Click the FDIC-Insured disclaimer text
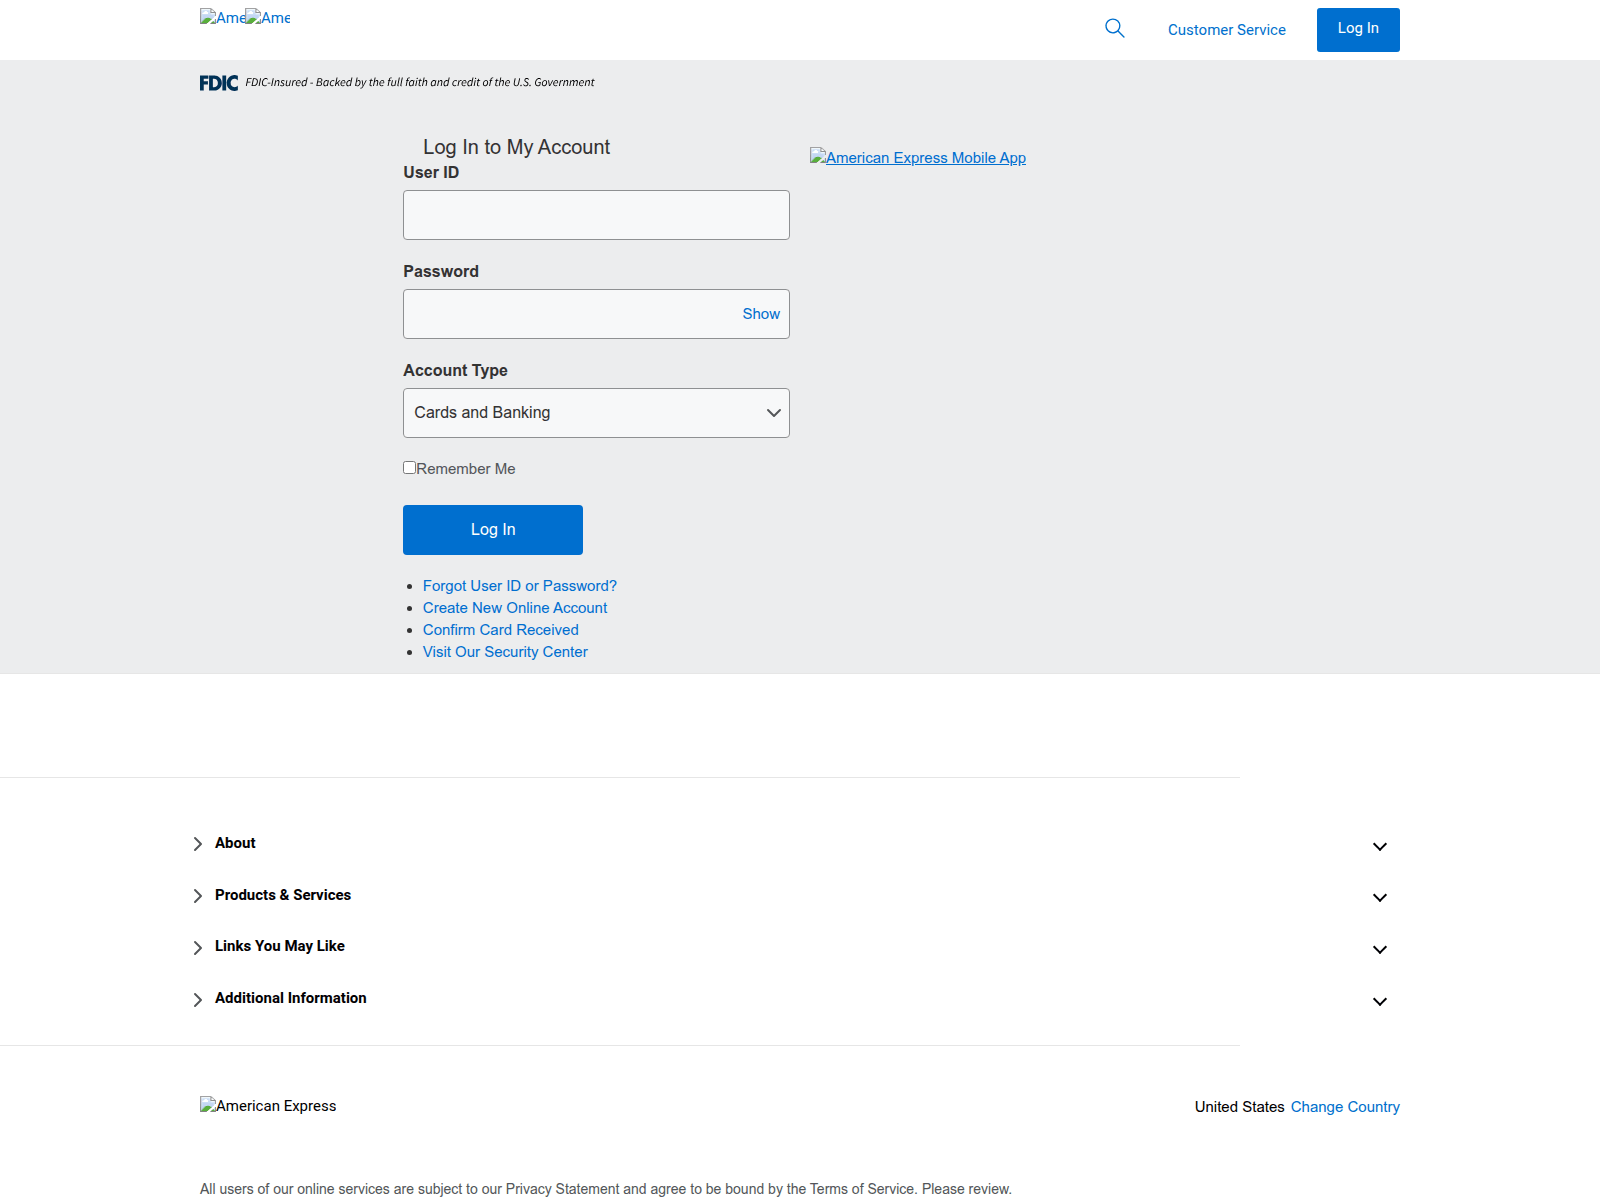Screen dimensions: 1600x1200 point(420,83)
